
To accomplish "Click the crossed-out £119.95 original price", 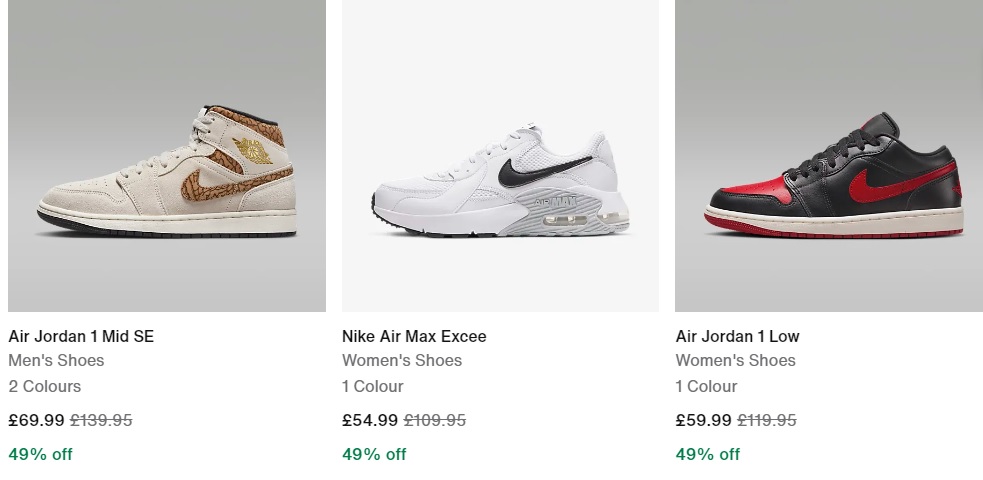I will 767,420.
